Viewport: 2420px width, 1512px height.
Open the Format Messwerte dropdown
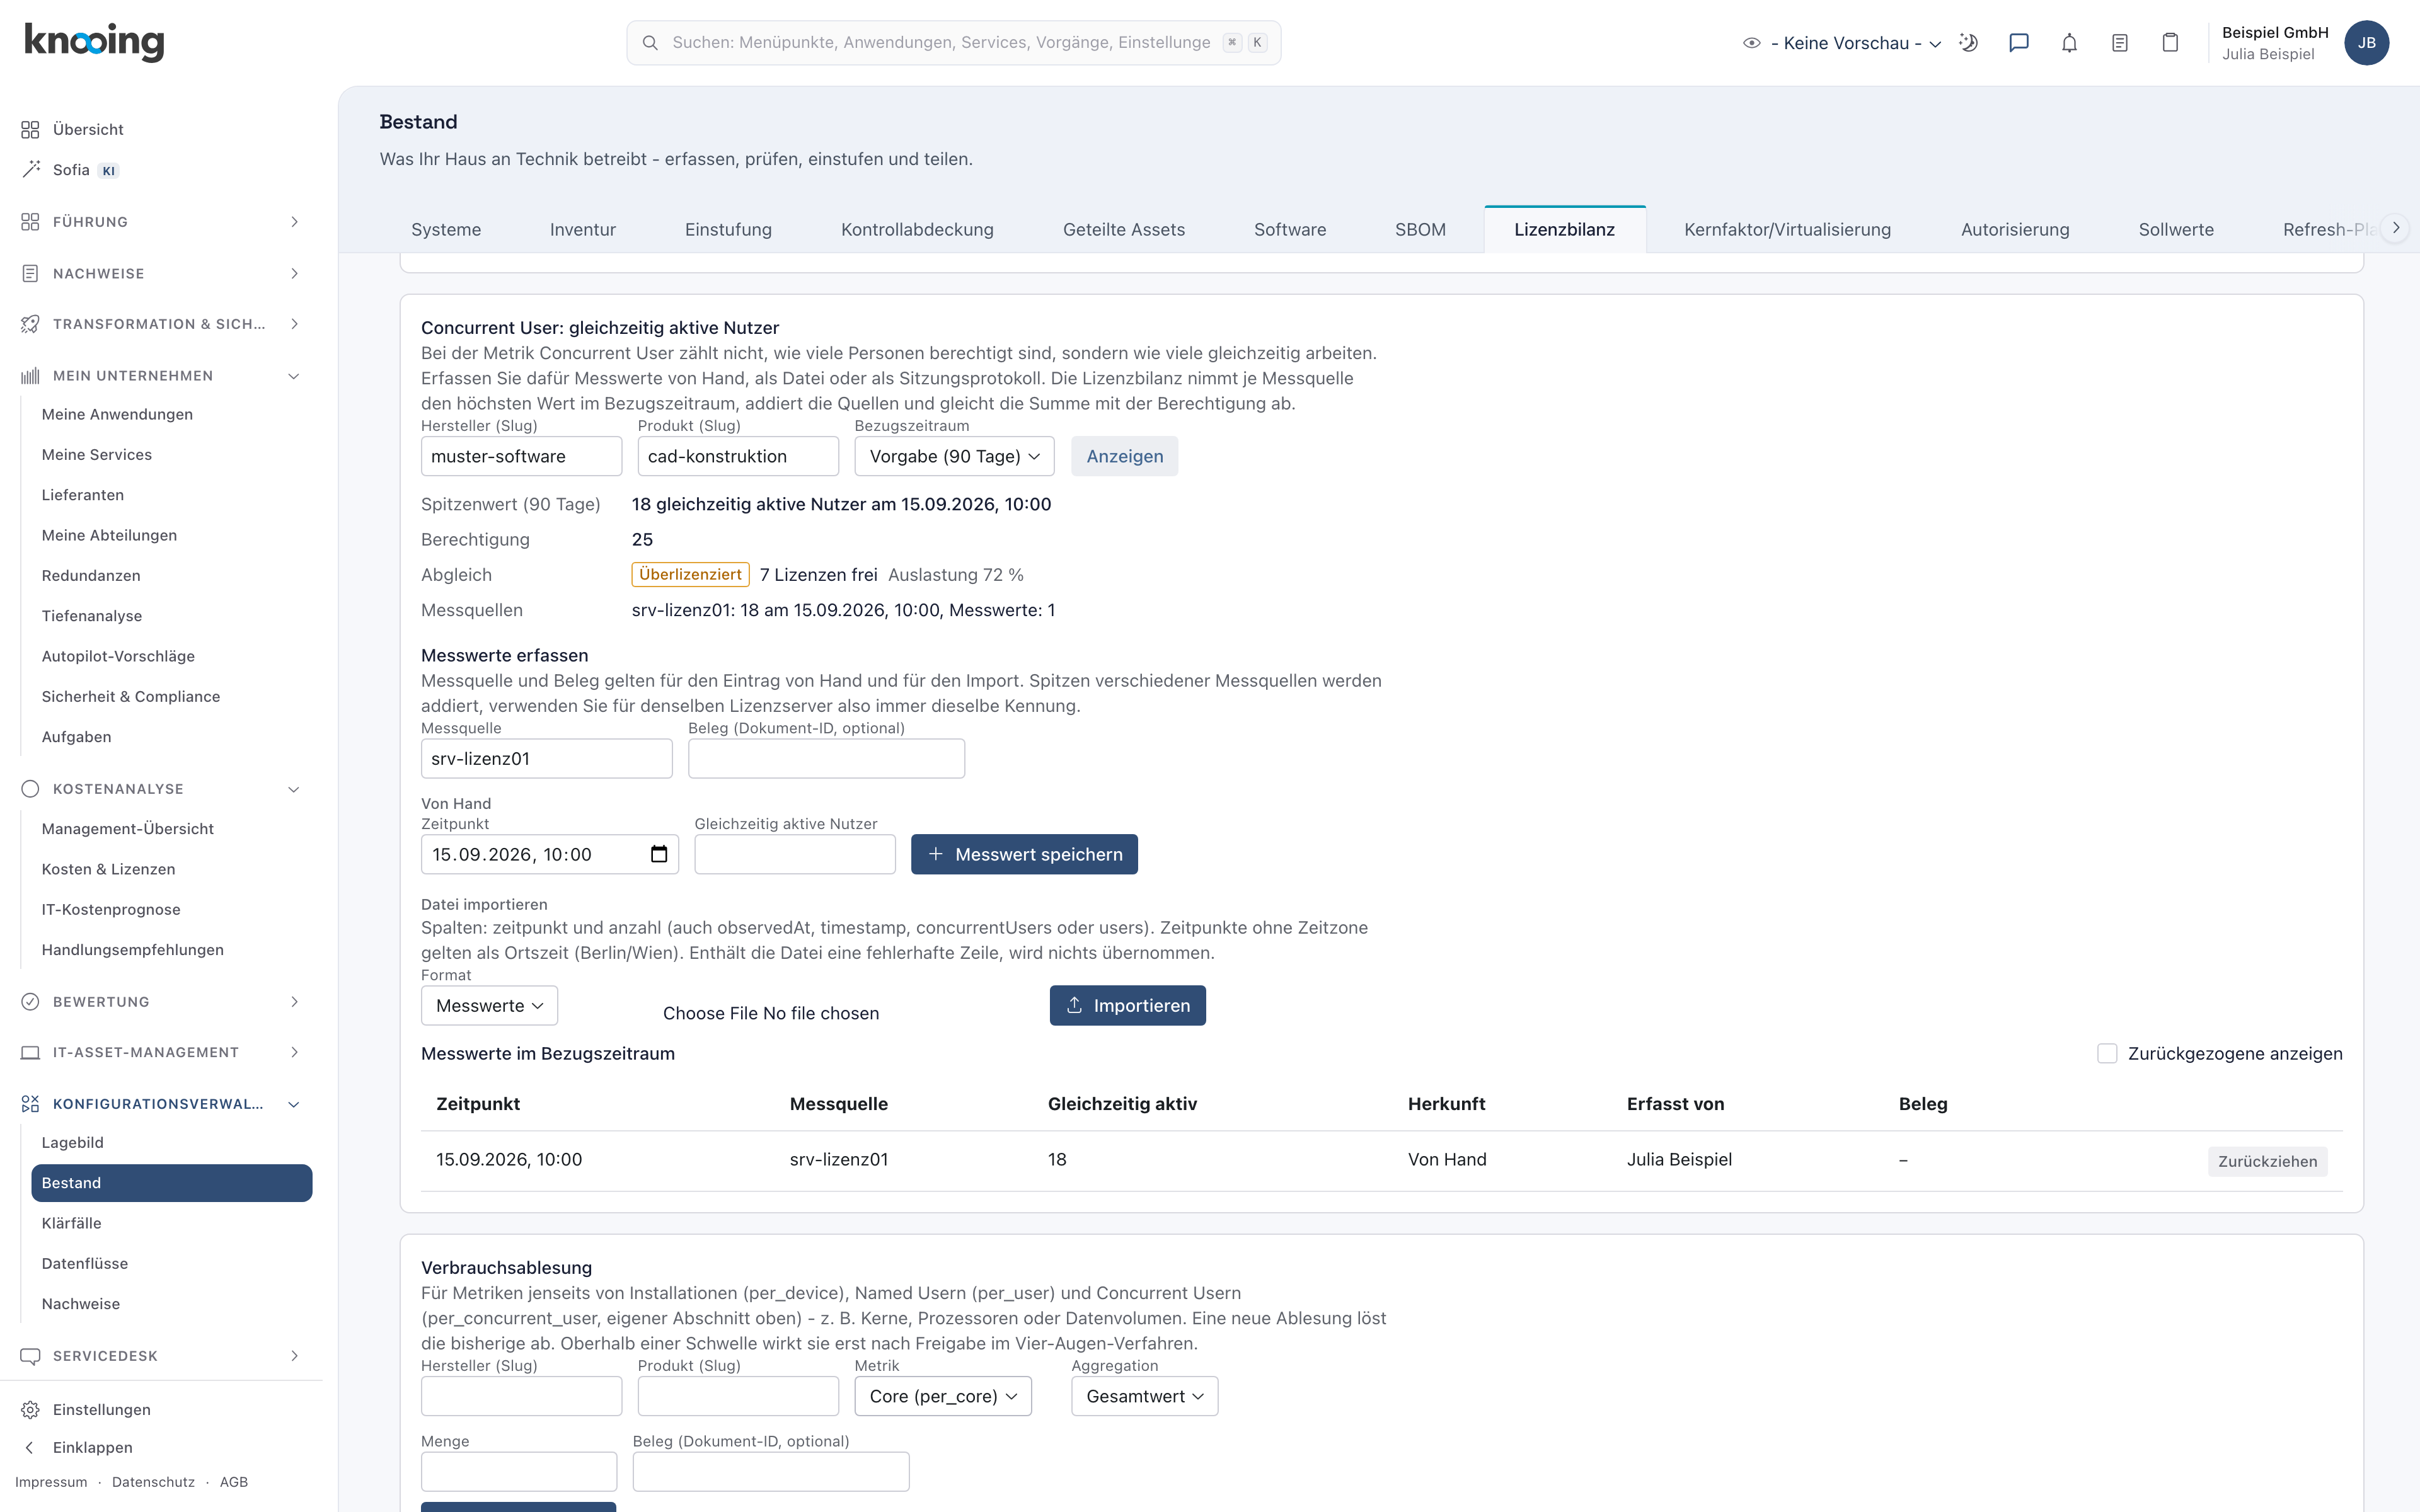489,1005
